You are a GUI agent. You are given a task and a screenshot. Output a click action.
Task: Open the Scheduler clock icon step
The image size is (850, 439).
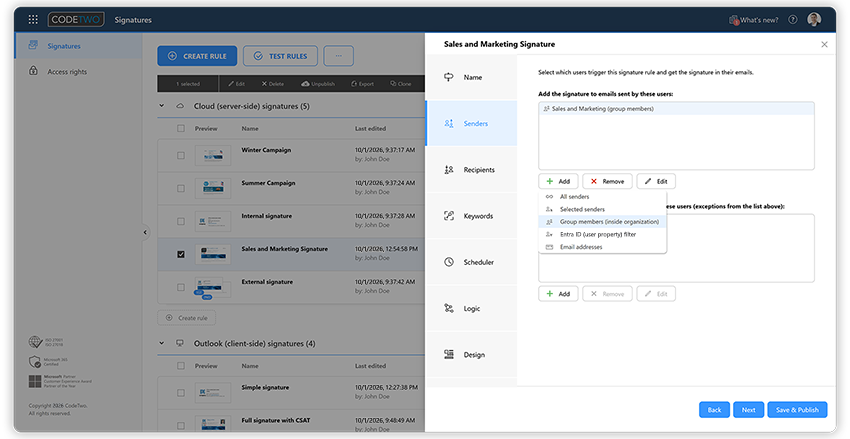point(449,262)
